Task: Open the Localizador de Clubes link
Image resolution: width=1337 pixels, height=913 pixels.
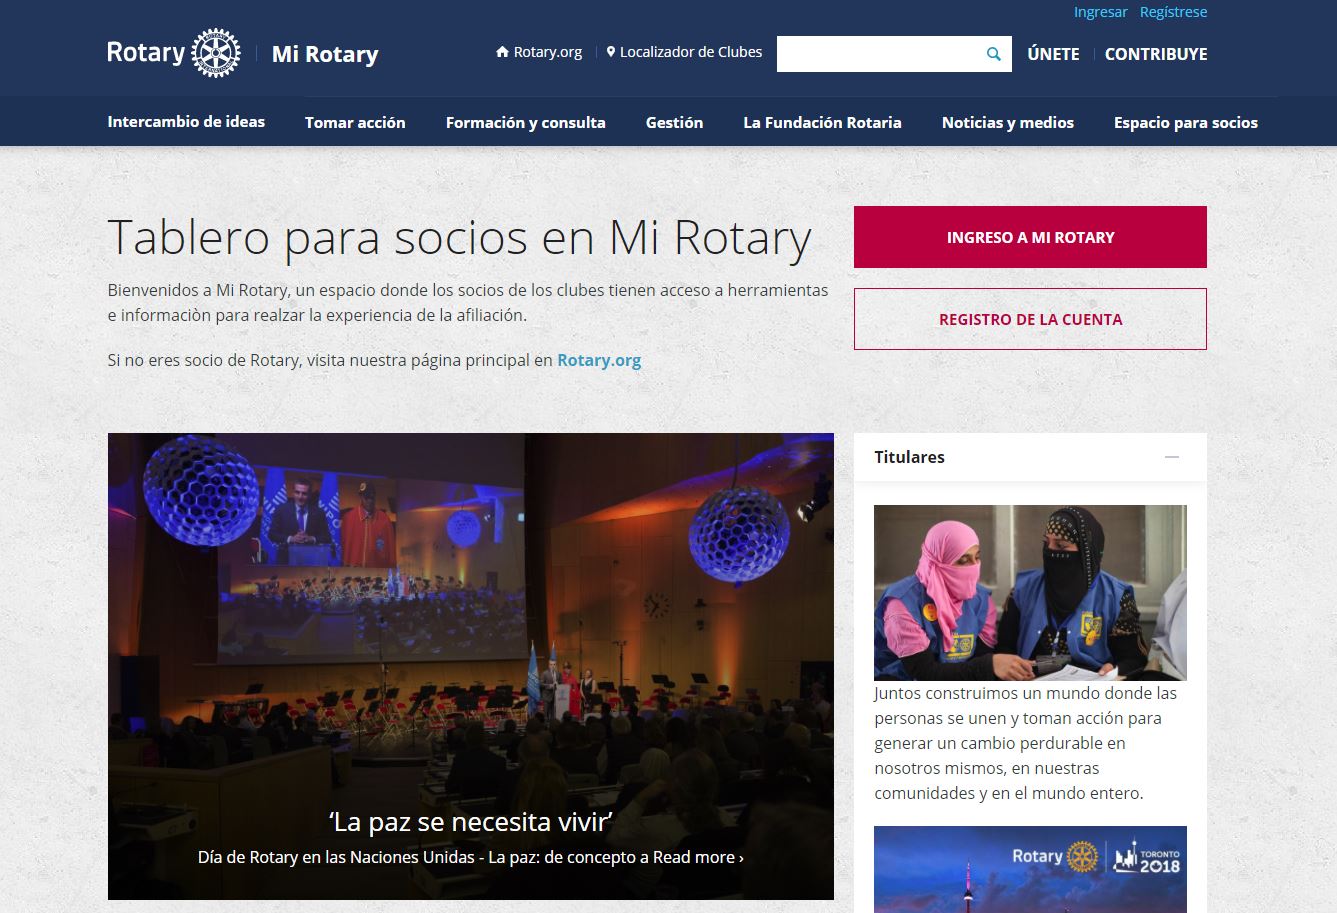Action: [x=684, y=52]
